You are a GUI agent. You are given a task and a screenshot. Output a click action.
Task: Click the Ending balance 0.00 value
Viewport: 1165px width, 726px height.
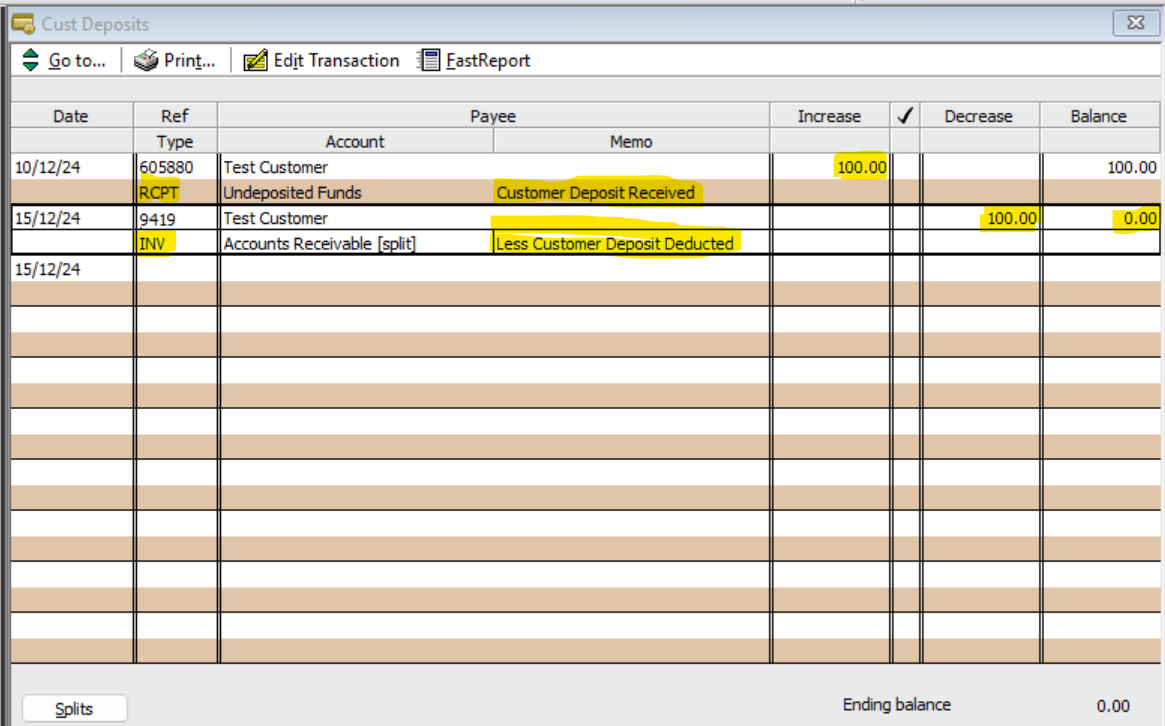click(x=1113, y=706)
